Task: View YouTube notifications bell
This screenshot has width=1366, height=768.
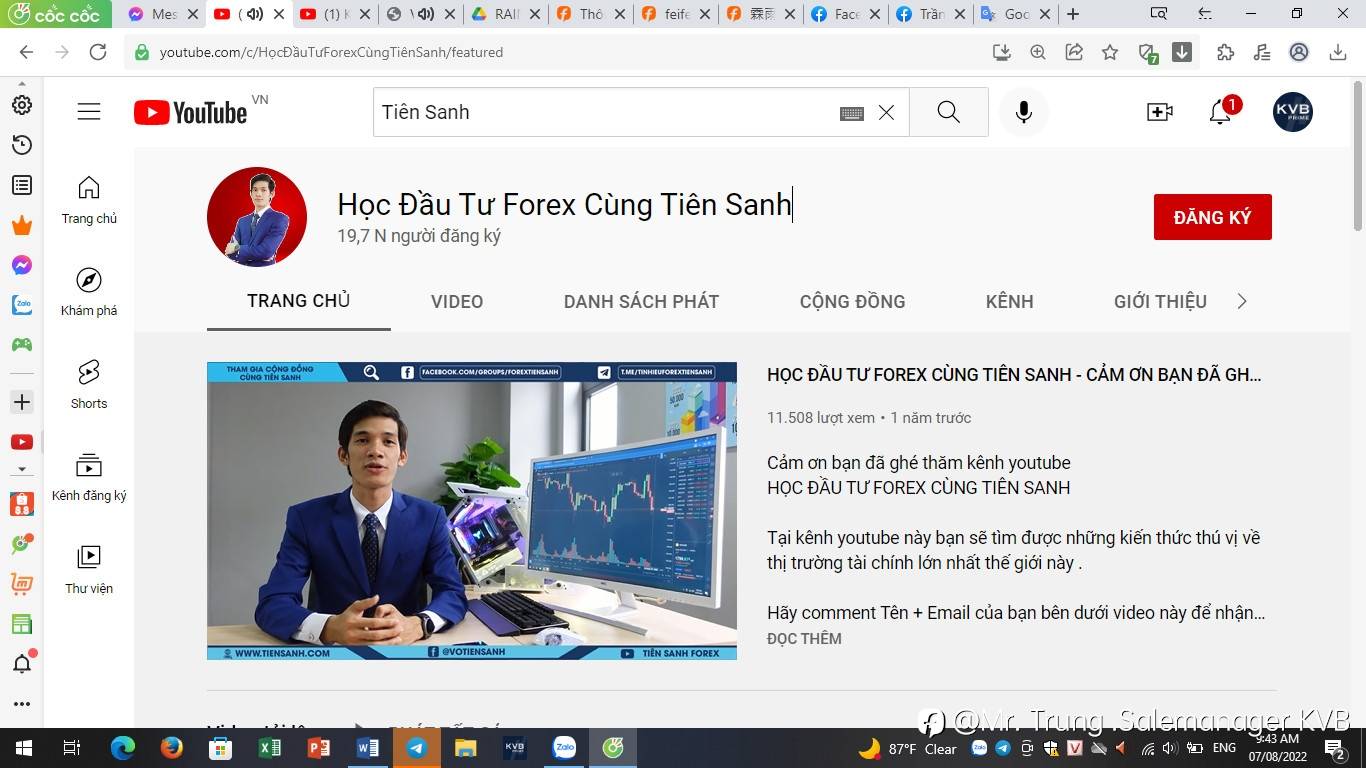Action: (x=1220, y=112)
